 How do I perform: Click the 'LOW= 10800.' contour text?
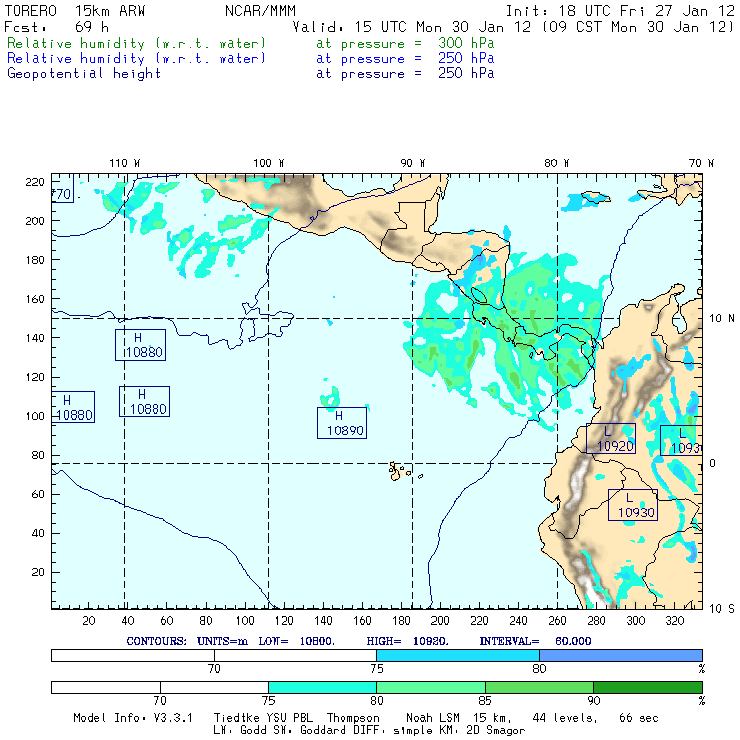pos(296,641)
